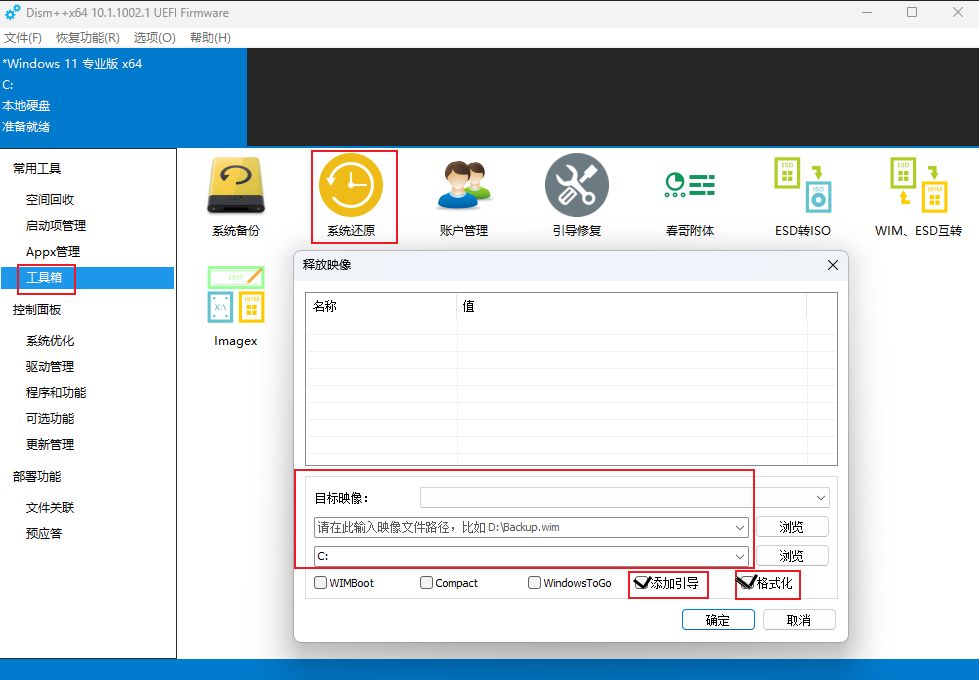979x680 pixels.
Task: Open the C: target drive dropdown
Action: [740, 556]
